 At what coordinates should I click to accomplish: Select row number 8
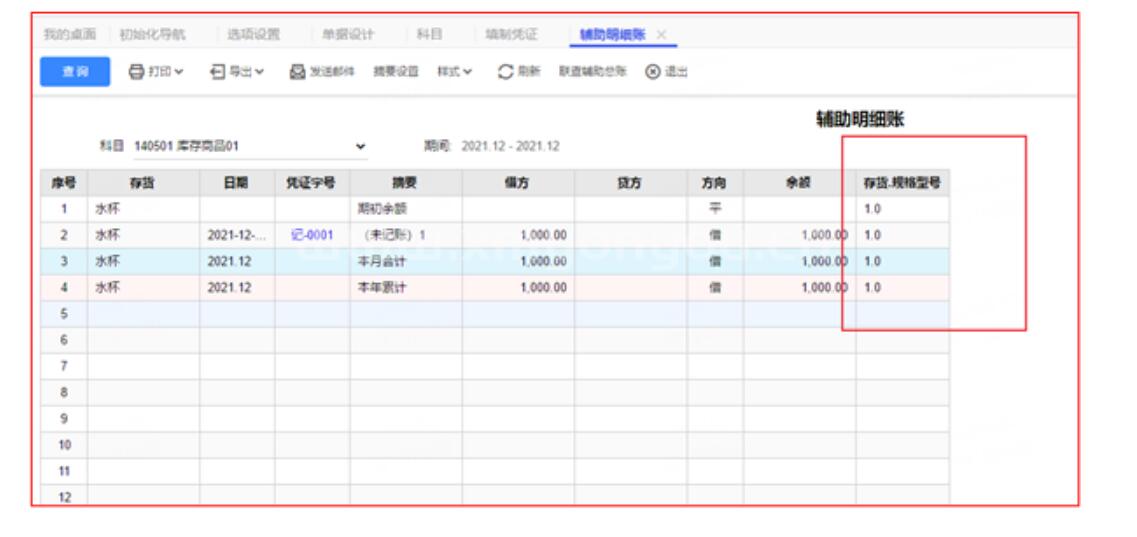click(x=64, y=393)
